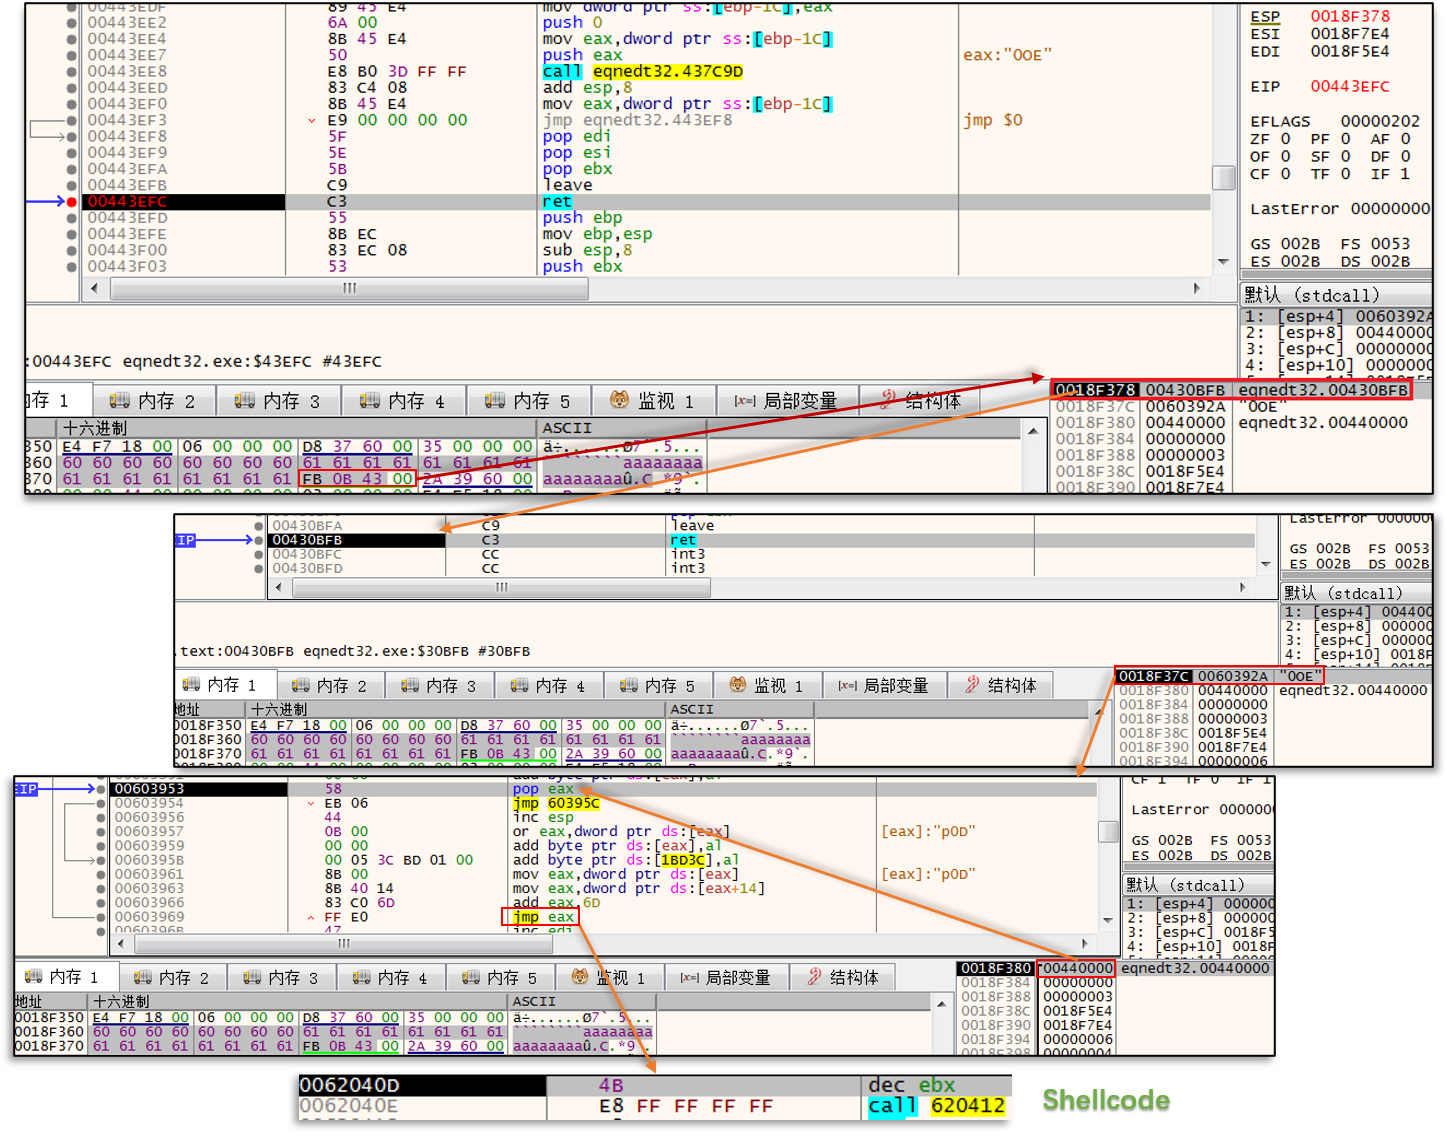The width and height of the screenshot is (1447, 1139).
Task: Click the 结构体 struct icon in bottom debugger panel
Action: (815, 976)
